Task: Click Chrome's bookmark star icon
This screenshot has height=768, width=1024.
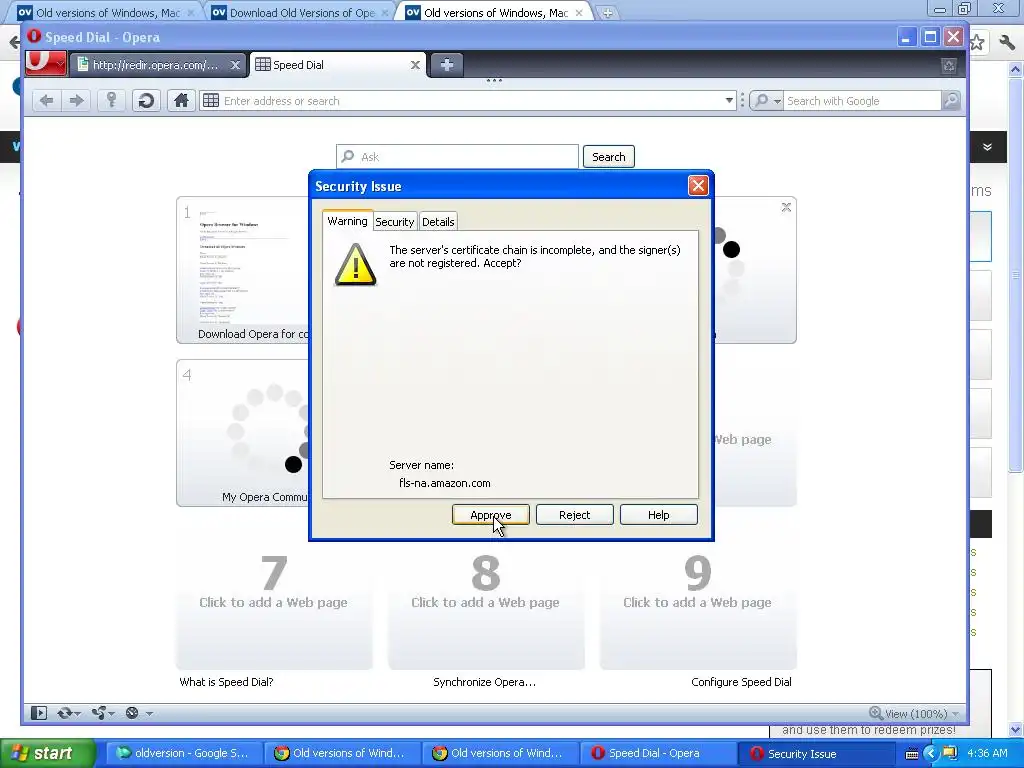Action: point(976,42)
